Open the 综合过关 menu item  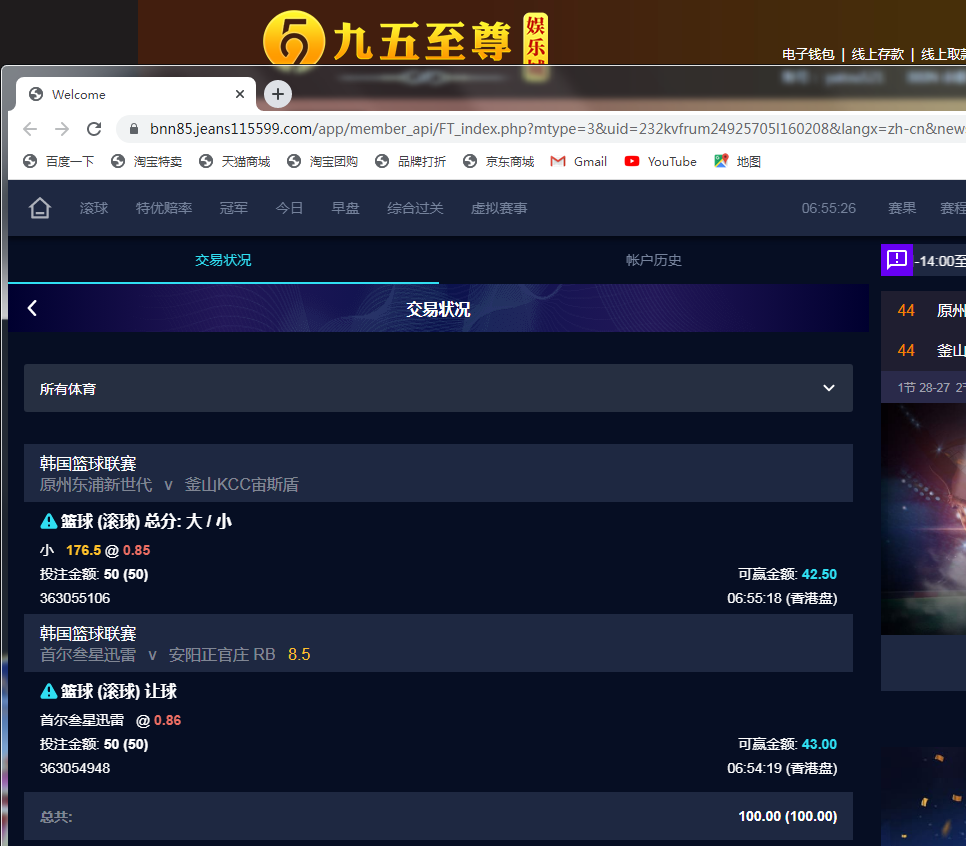click(415, 208)
